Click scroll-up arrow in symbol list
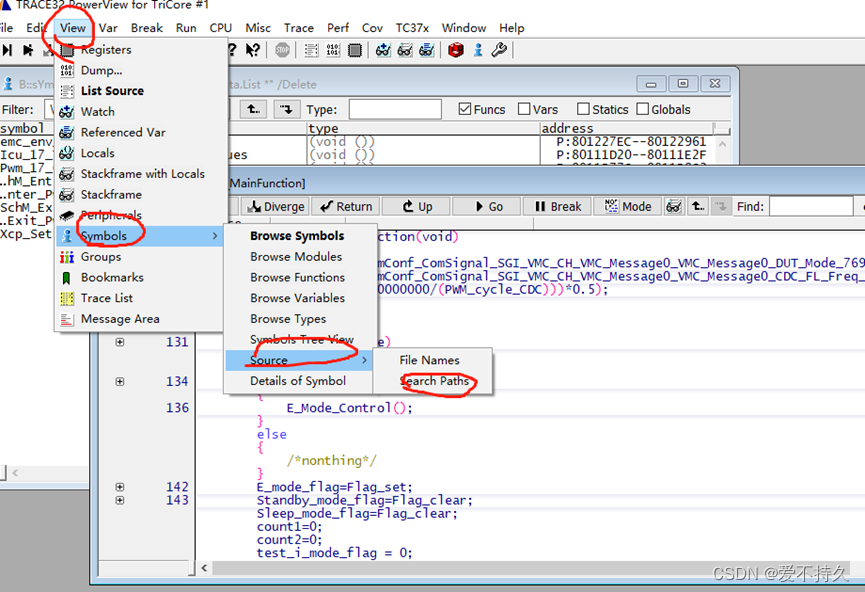This screenshot has height=592, width=865. [722, 144]
